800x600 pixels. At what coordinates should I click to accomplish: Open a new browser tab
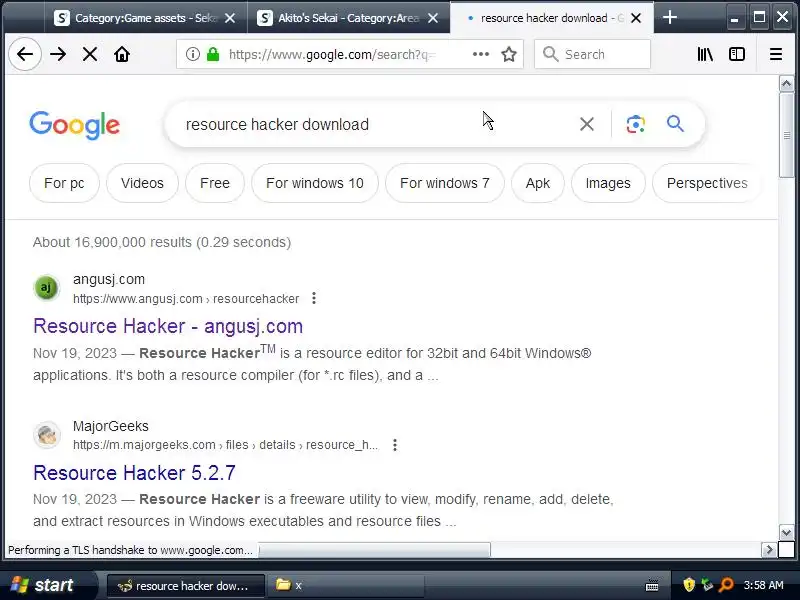(670, 18)
